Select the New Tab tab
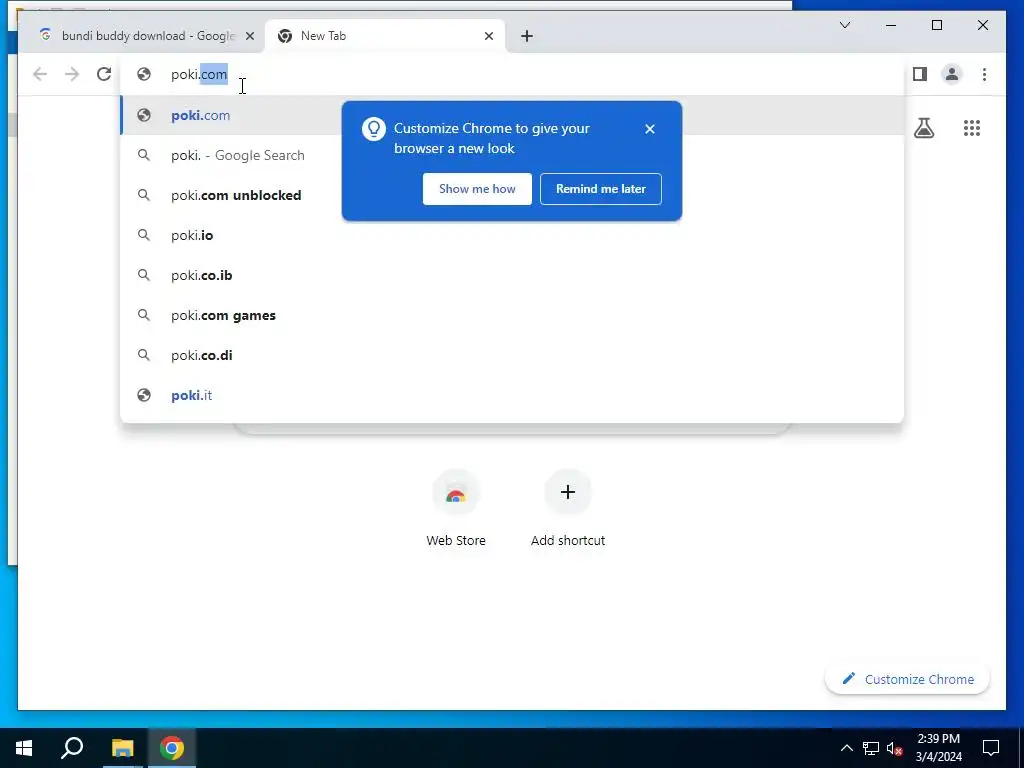 click(x=385, y=36)
